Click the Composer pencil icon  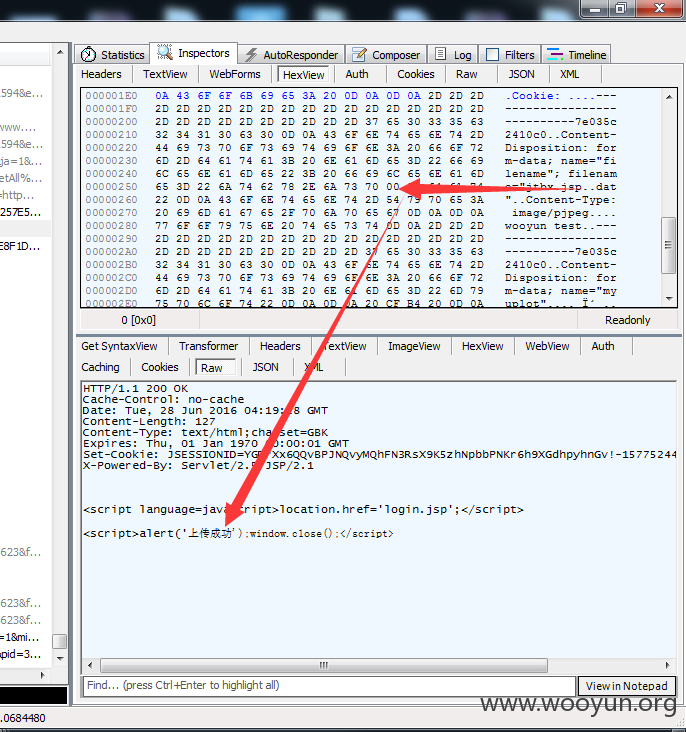coord(359,55)
